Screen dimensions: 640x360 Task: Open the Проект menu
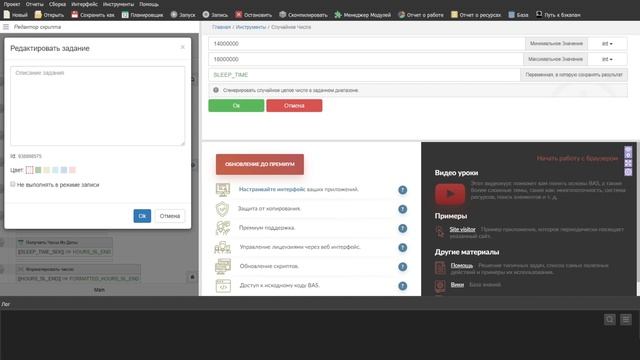point(12,4)
